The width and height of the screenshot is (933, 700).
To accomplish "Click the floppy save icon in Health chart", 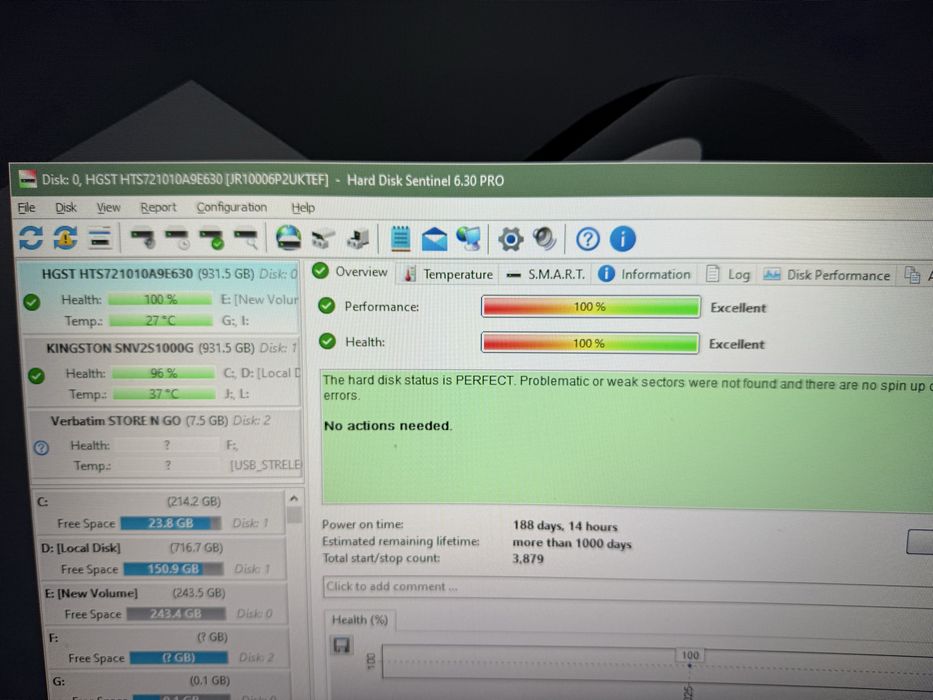I will 342,645.
